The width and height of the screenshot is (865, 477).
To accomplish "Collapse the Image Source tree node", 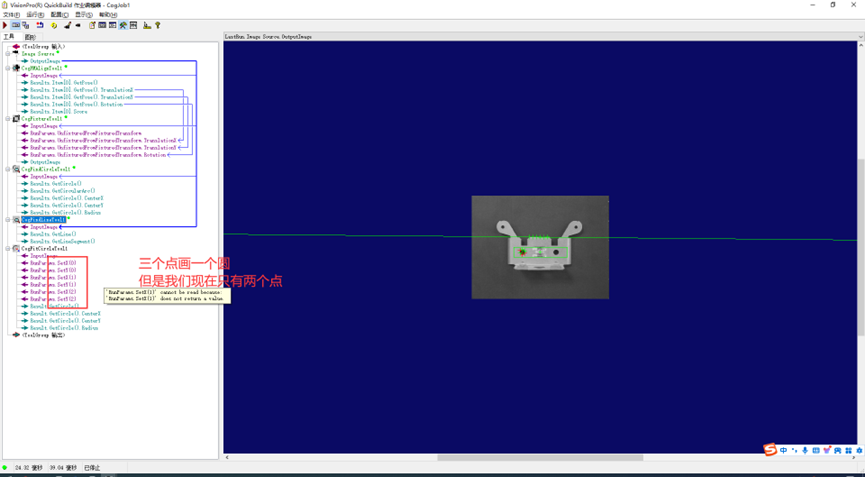I will pos(8,54).
